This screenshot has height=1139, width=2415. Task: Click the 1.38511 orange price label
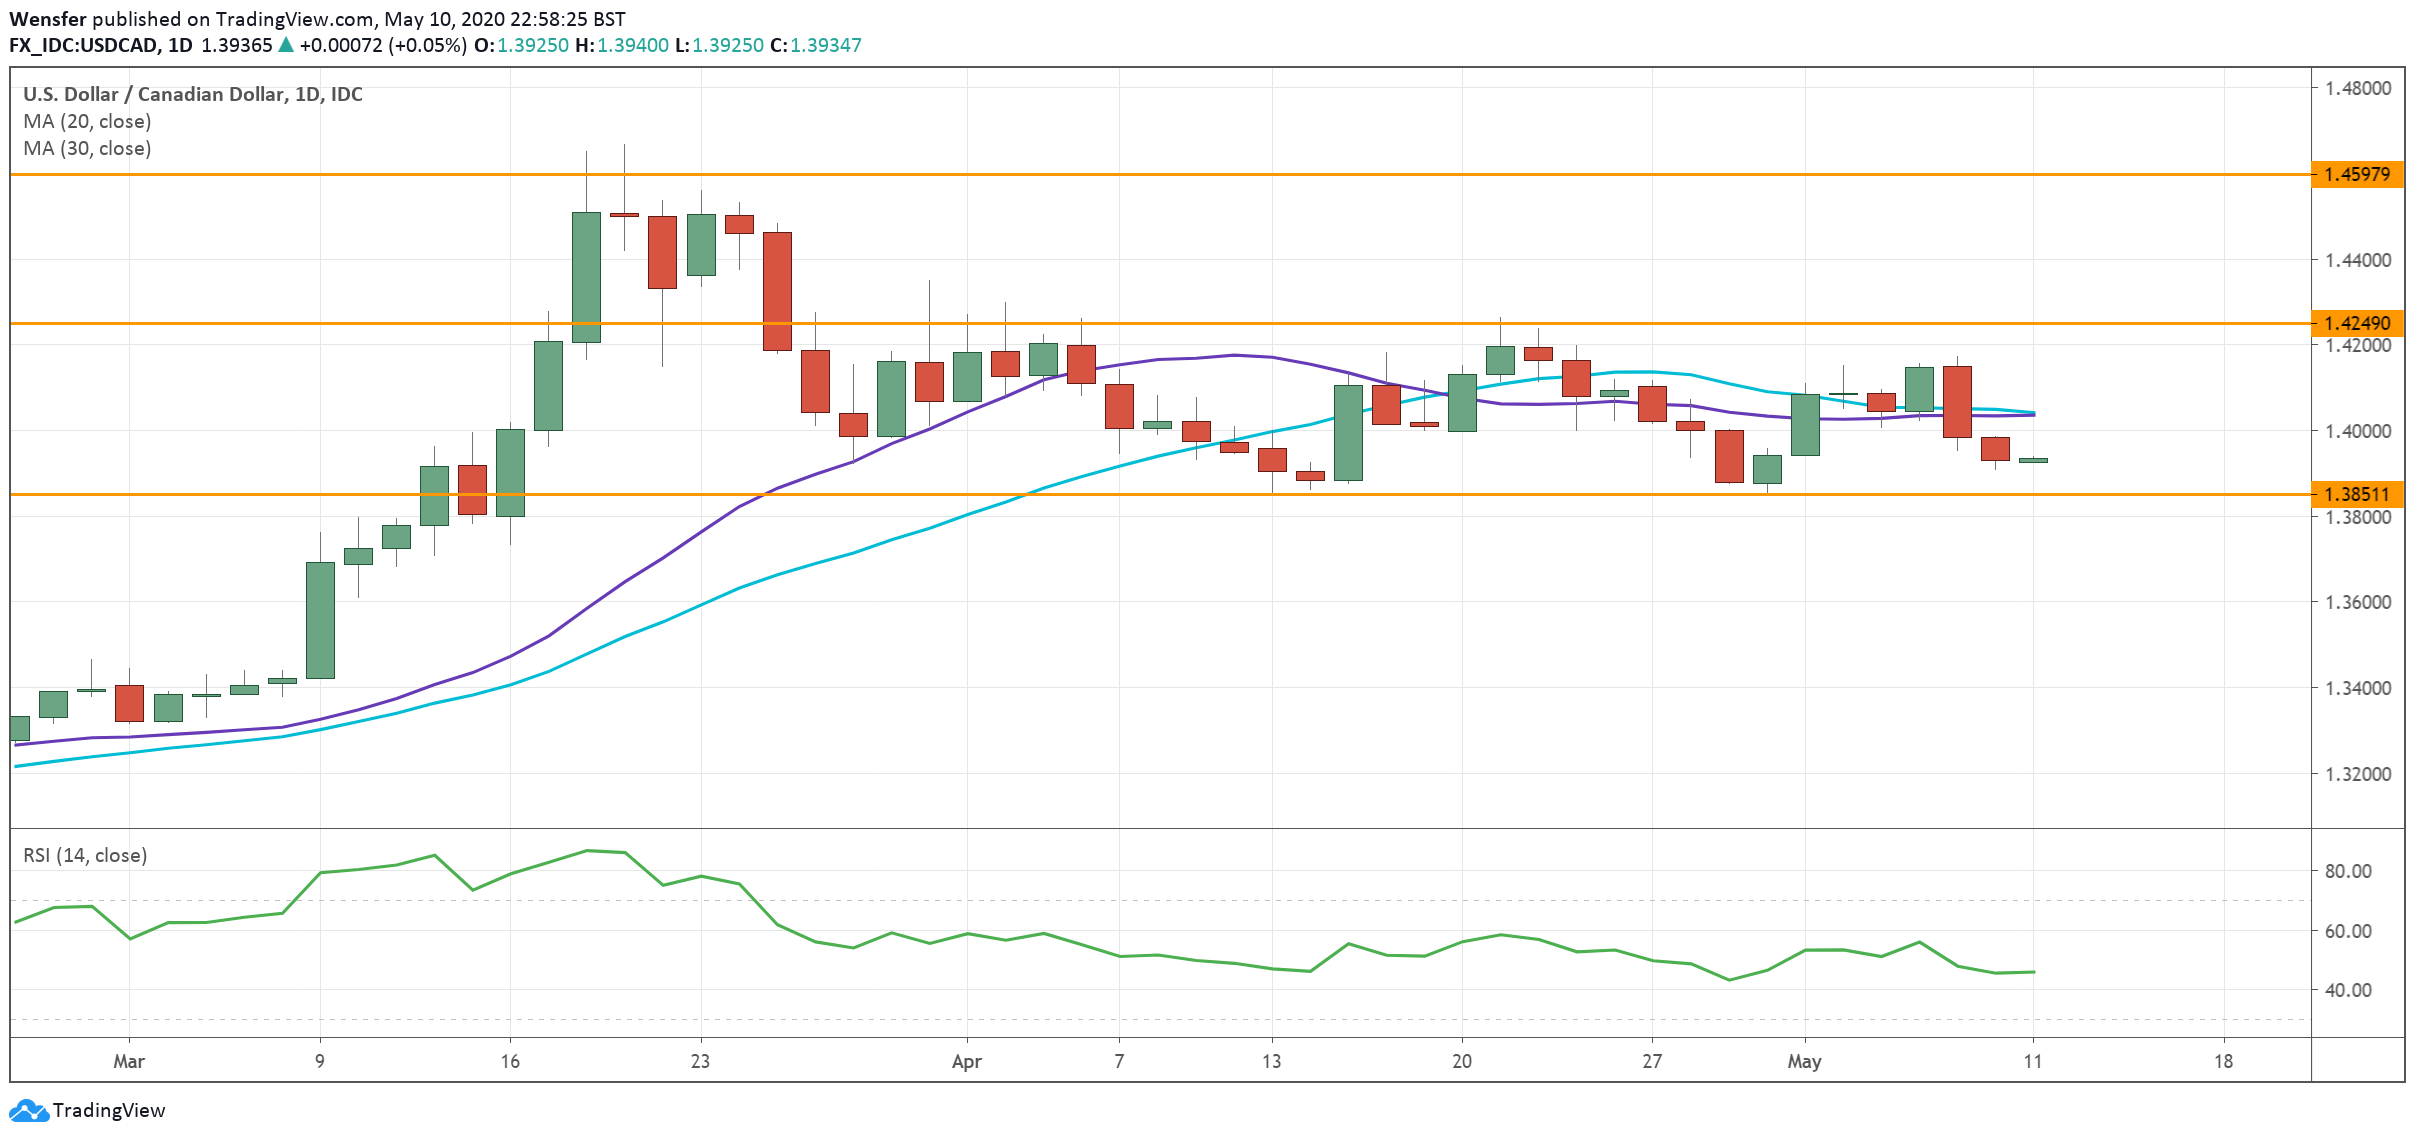[x=2356, y=494]
